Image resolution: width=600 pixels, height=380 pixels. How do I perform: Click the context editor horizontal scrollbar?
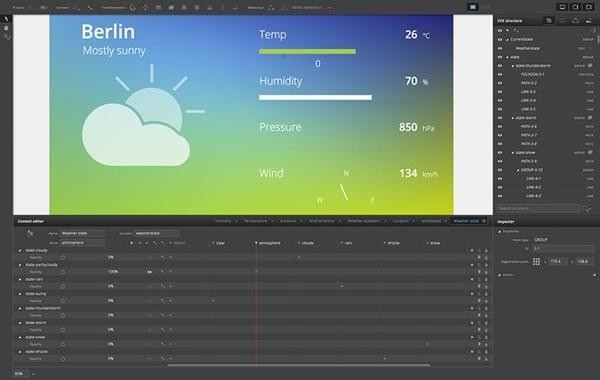pyautogui.click(x=298, y=365)
